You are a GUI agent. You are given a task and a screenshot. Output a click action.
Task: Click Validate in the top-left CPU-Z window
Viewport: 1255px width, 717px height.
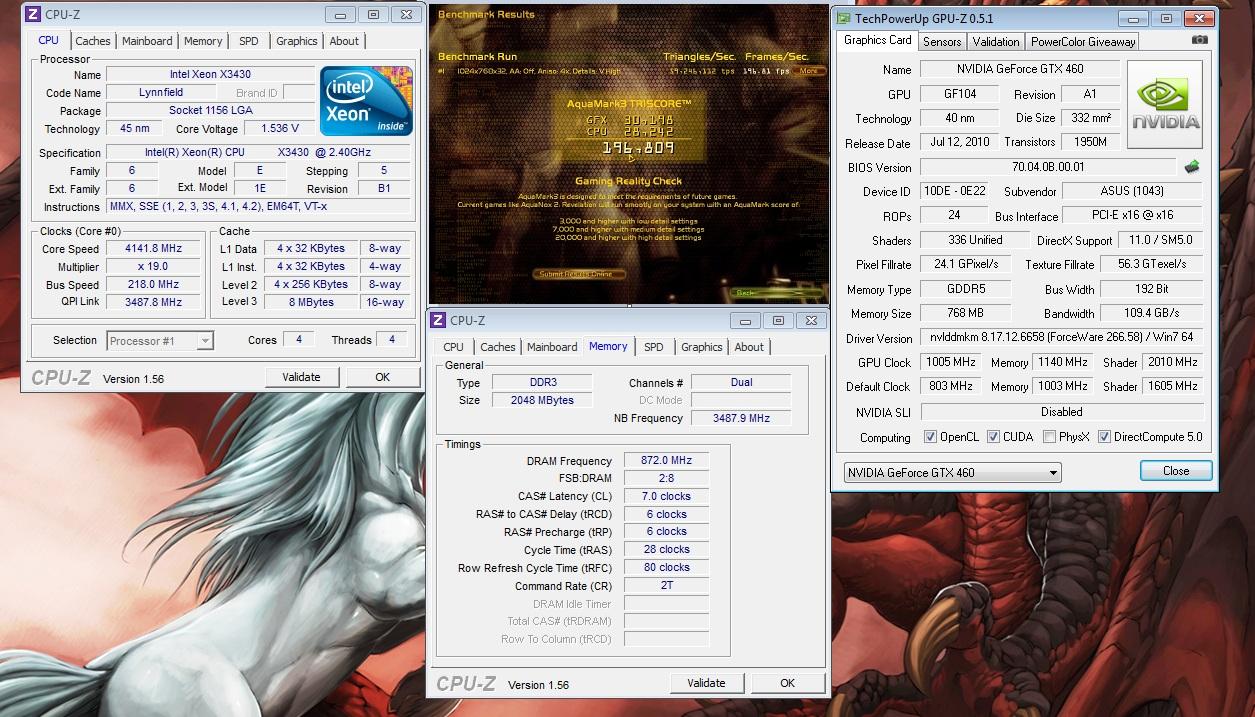click(301, 377)
